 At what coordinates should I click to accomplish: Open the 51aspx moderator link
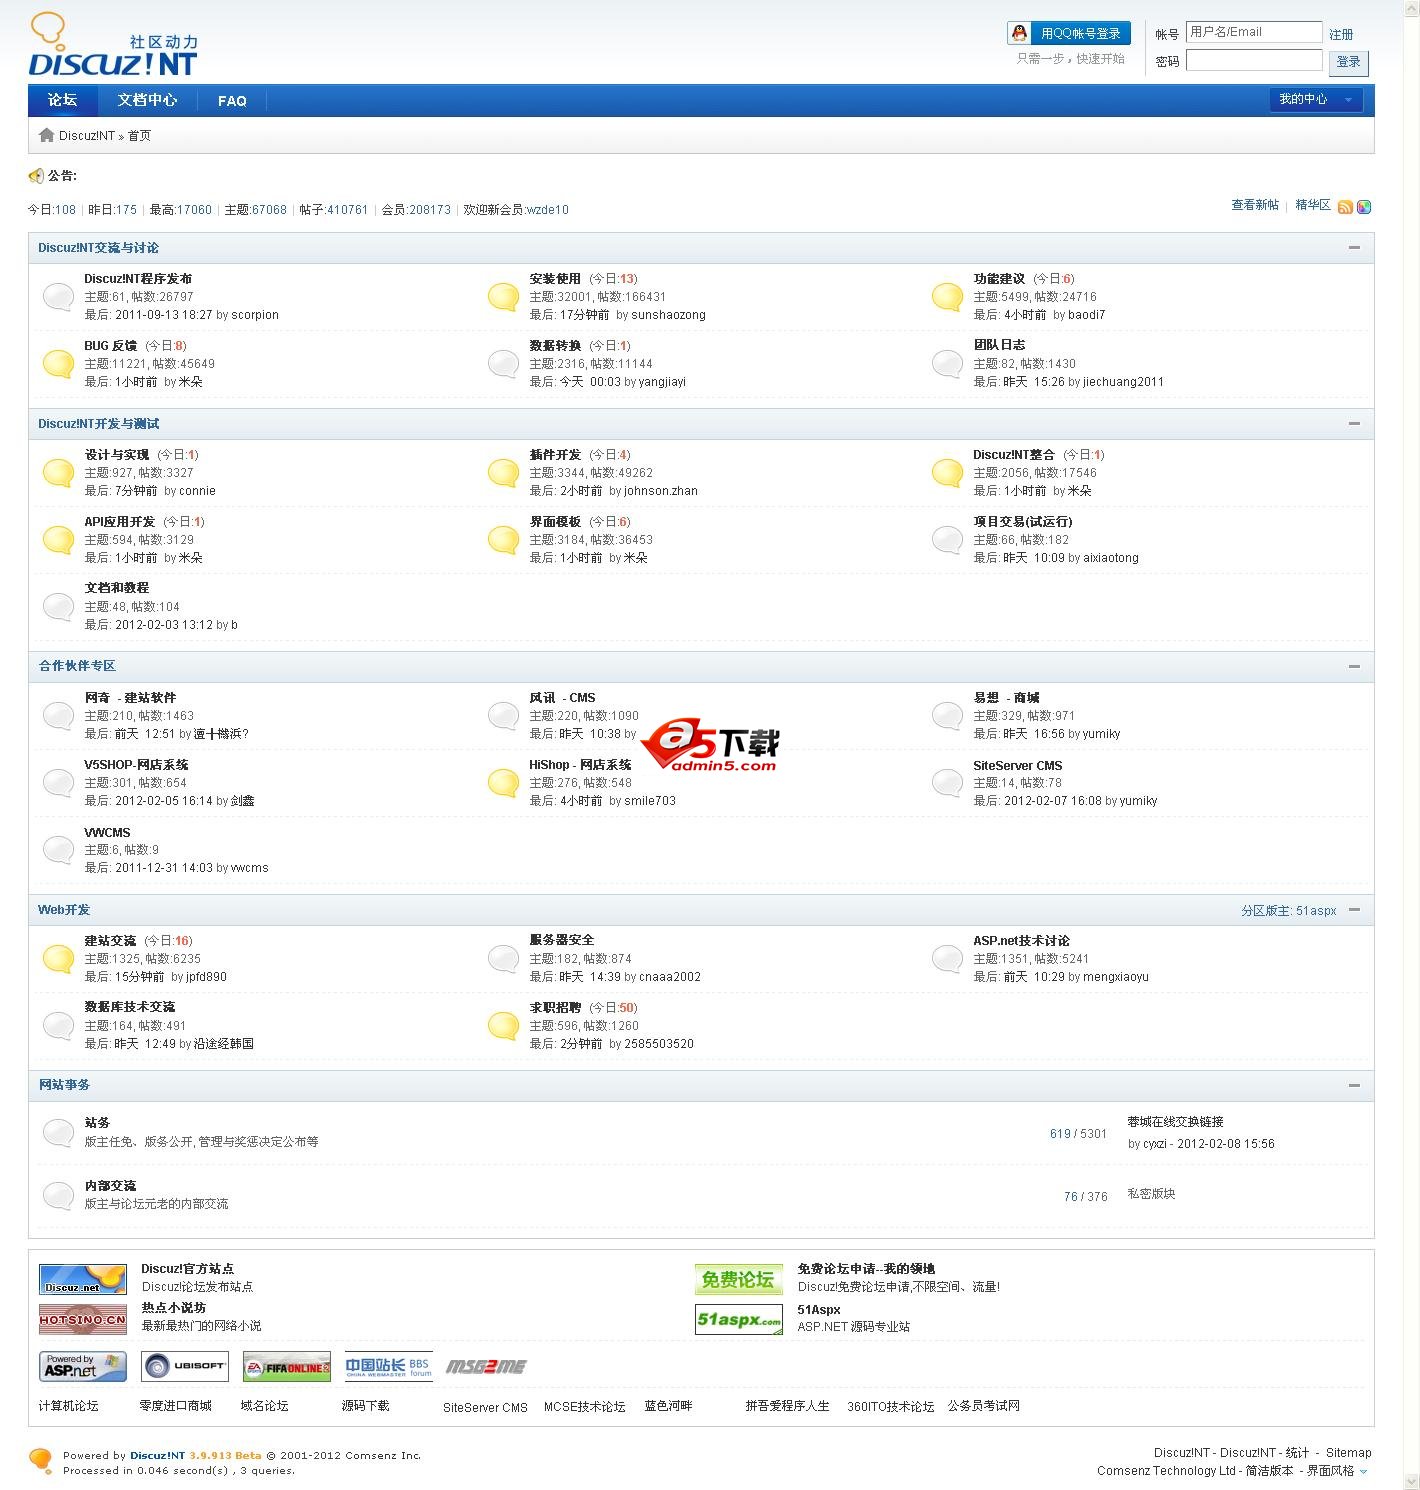[x=1316, y=911]
